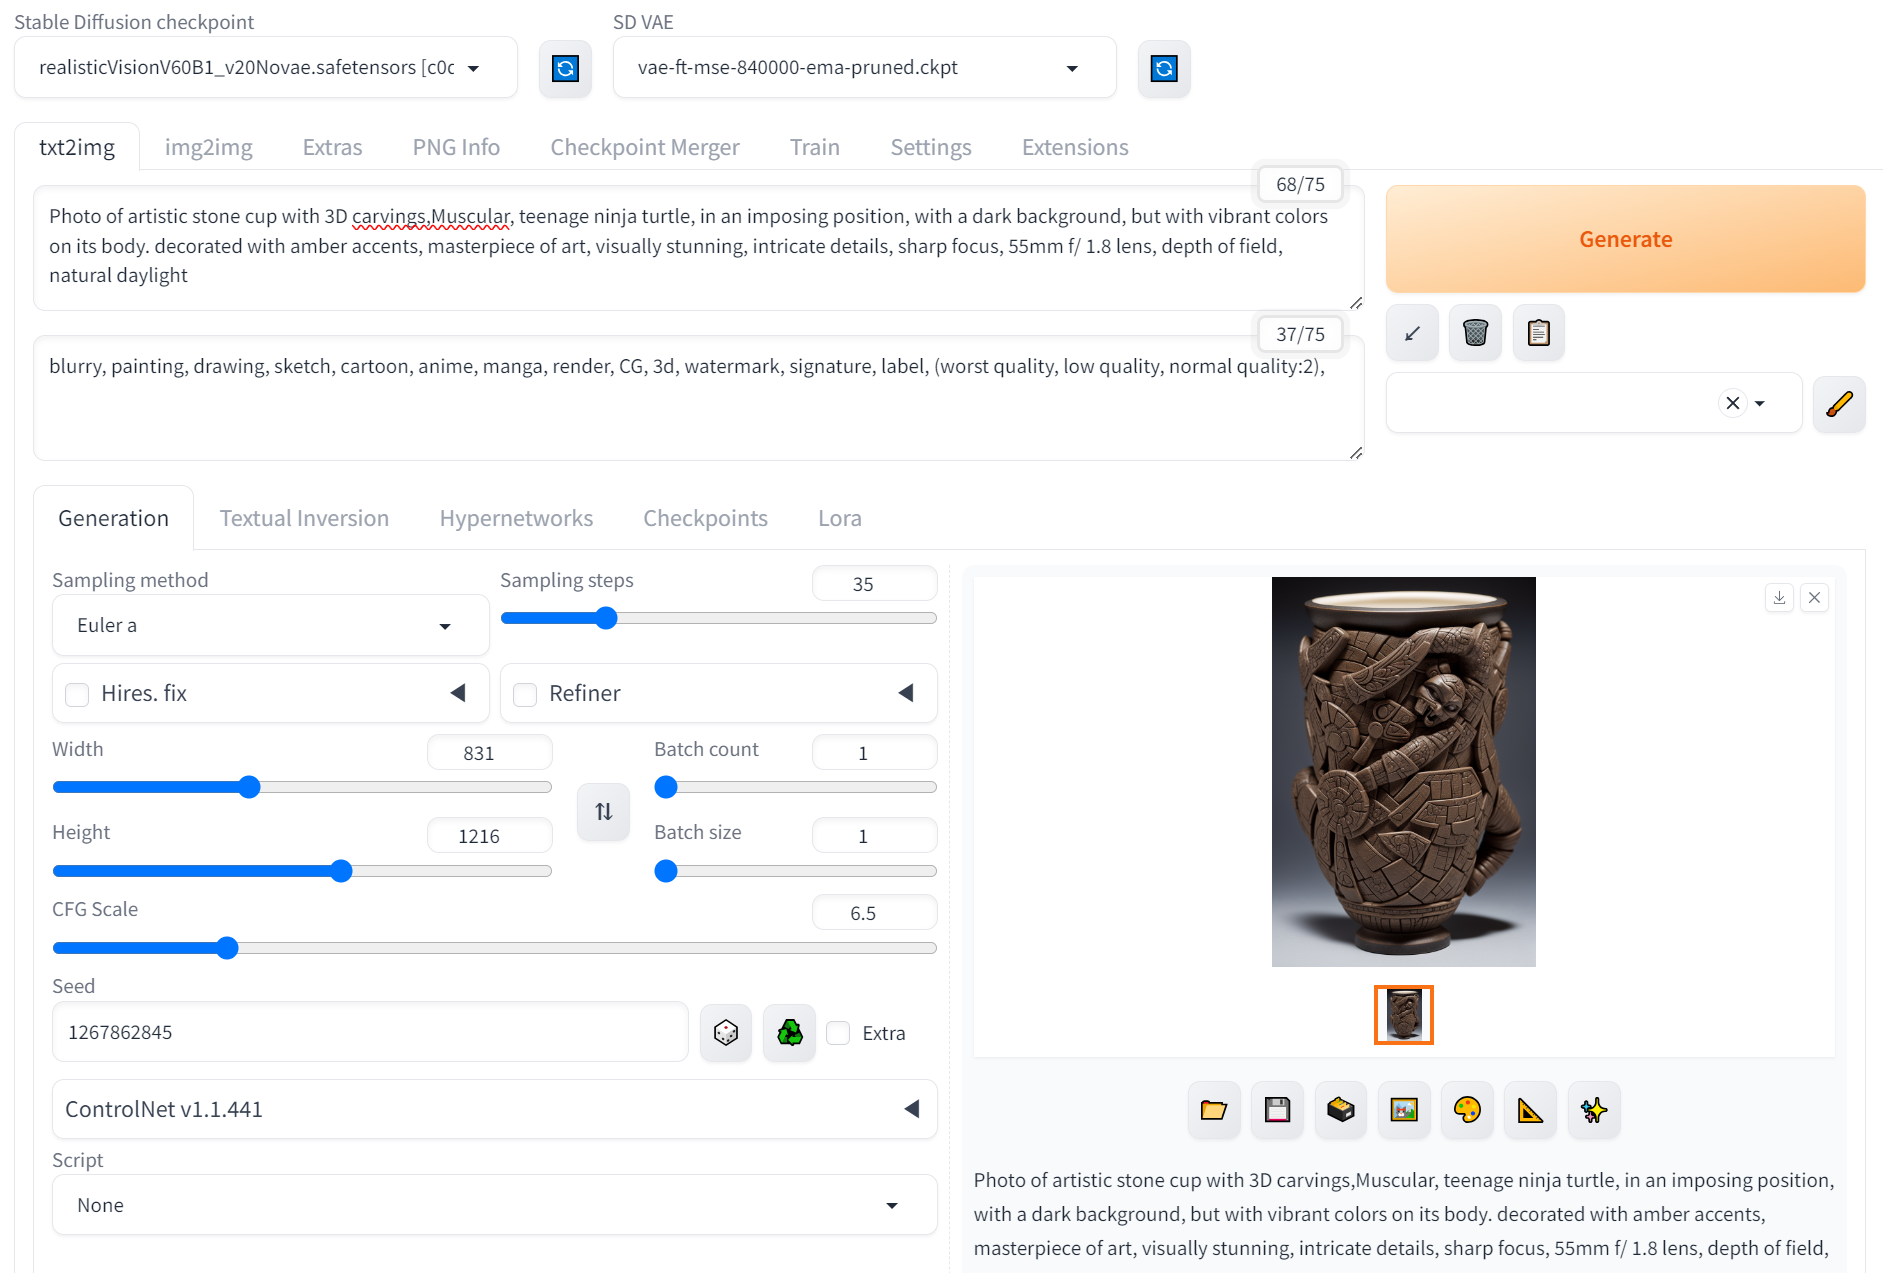Swap width and height values
Screen dimensions: 1883x1273
pos(604,811)
